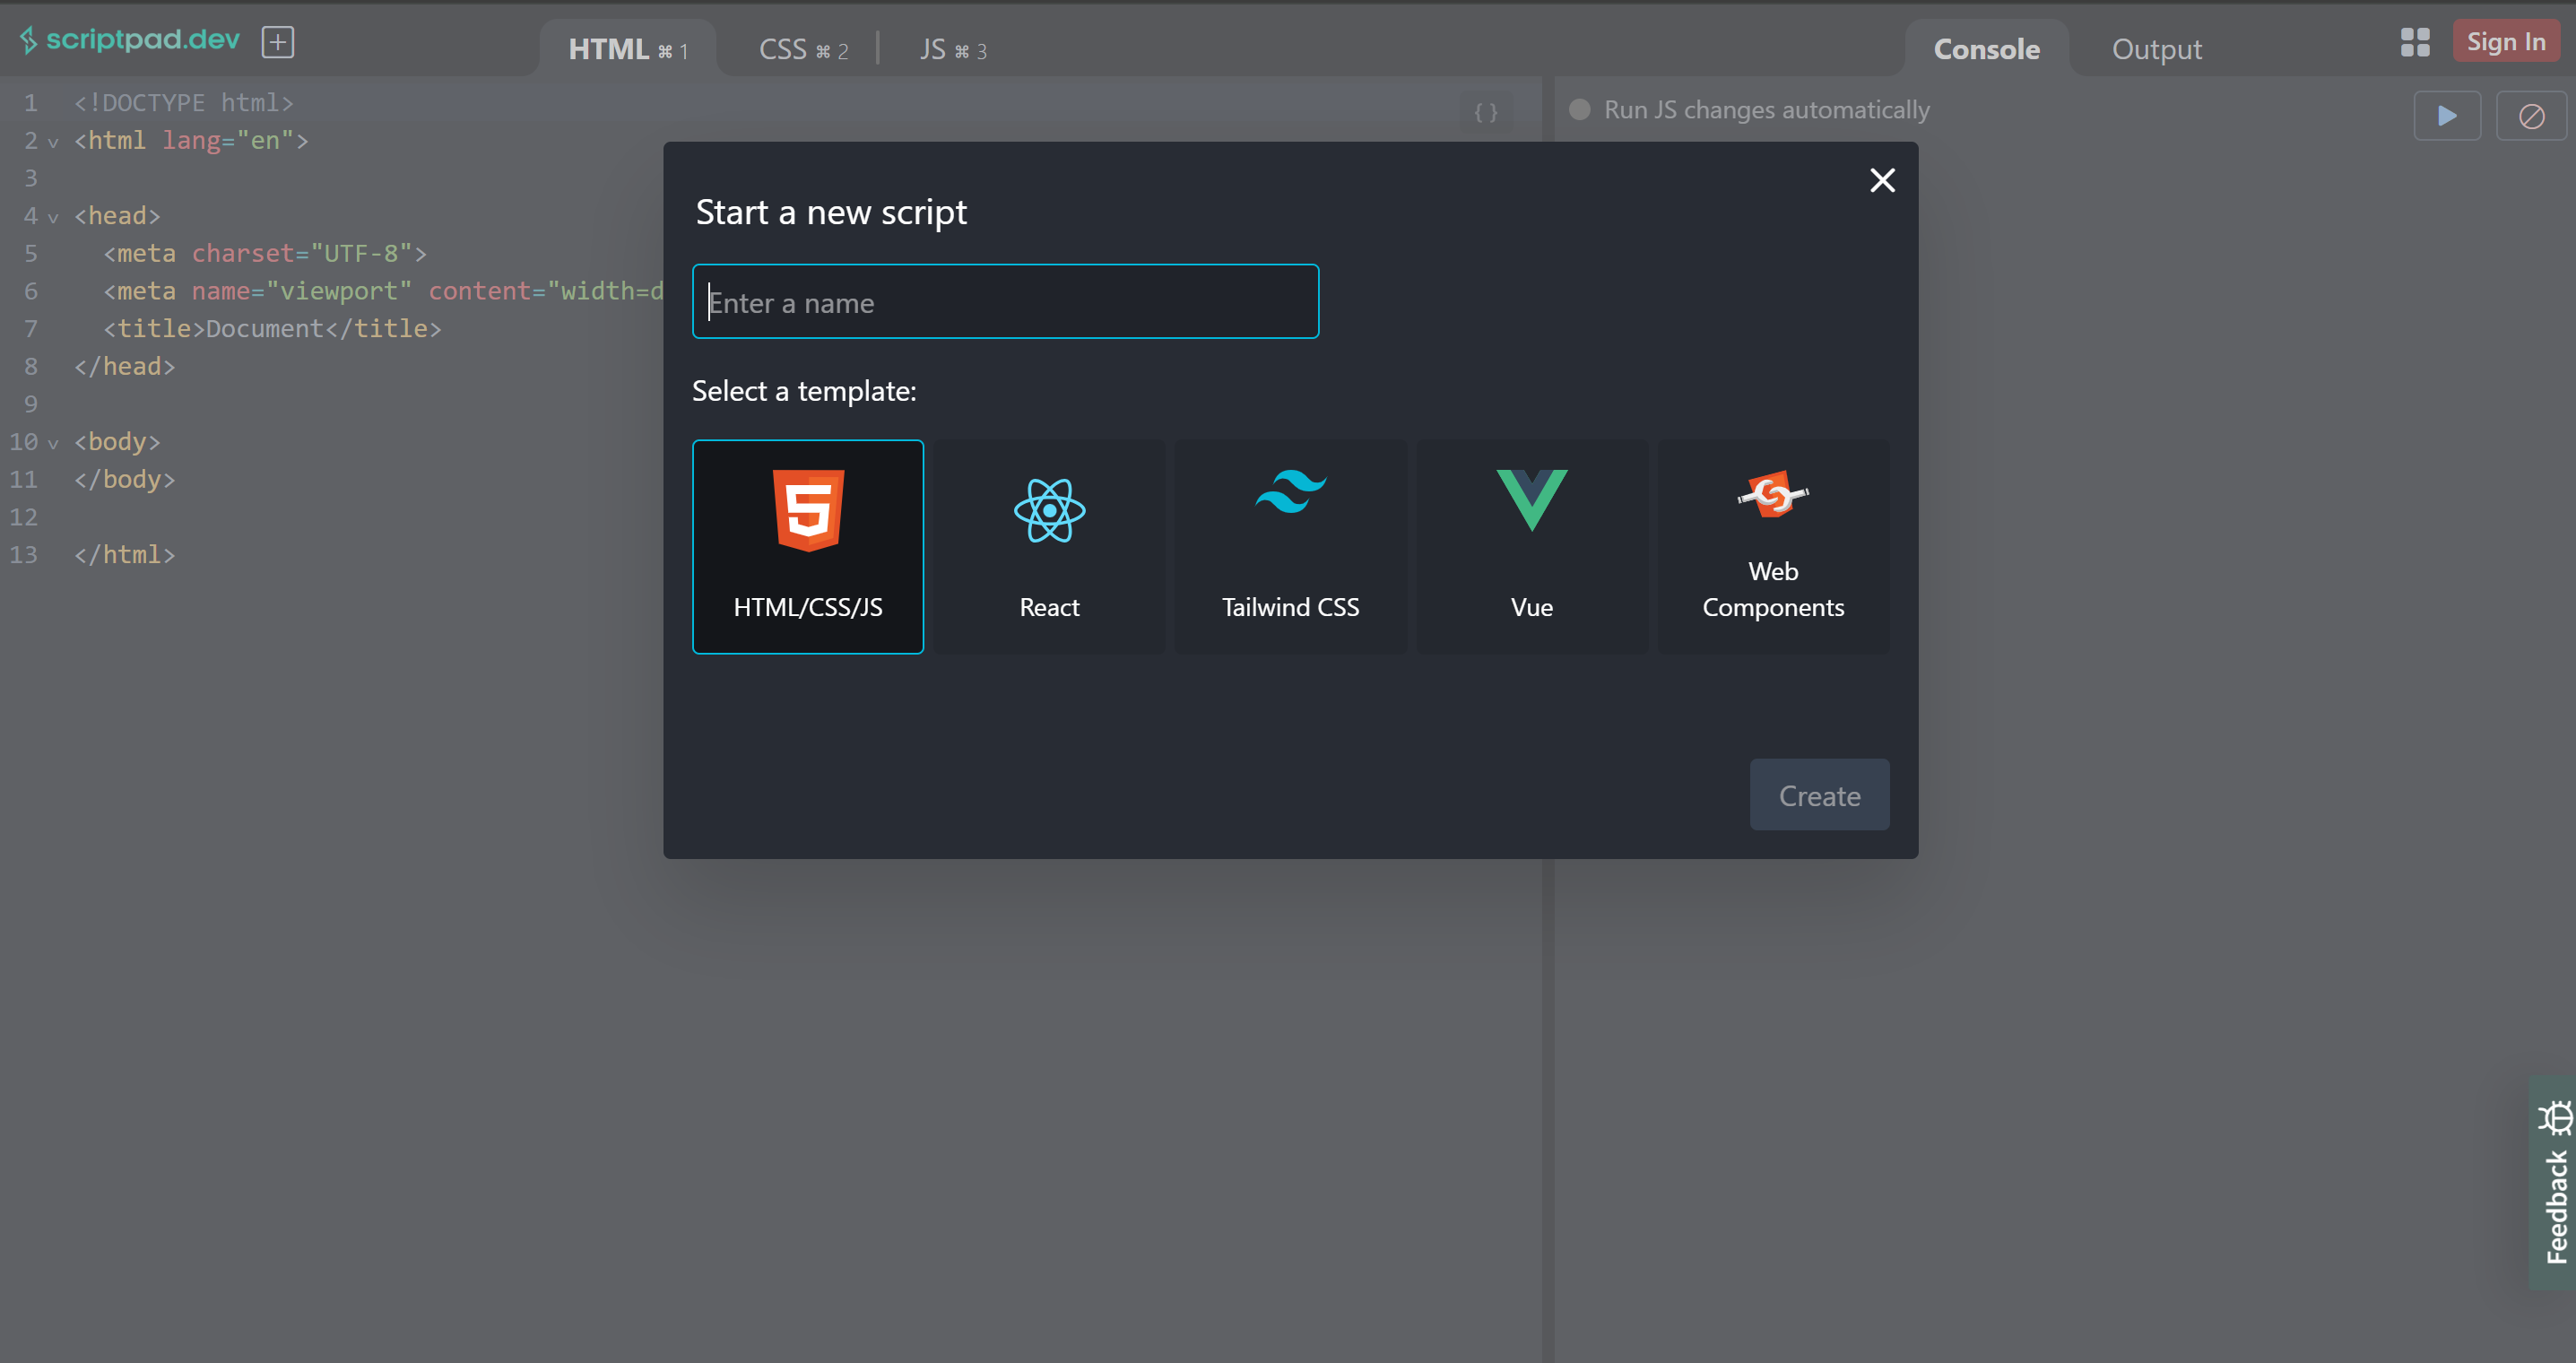Click the title Document line in the editor

pyautogui.click(x=272, y=329)
